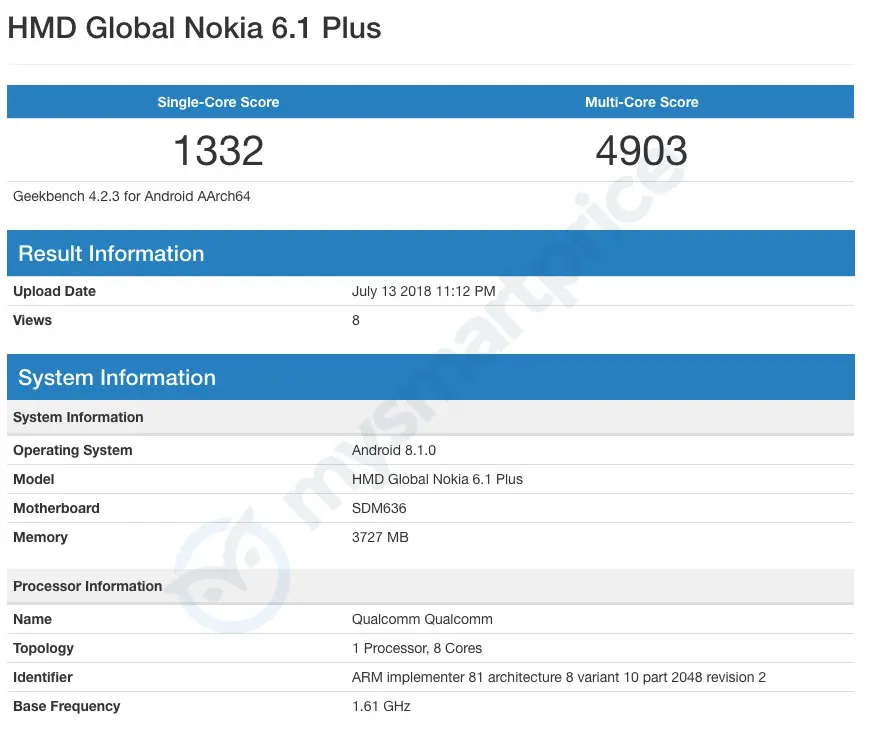Screen dimensions: 875x729
Task: Click the single-core score value 1332
Action: tap(218, 151)
